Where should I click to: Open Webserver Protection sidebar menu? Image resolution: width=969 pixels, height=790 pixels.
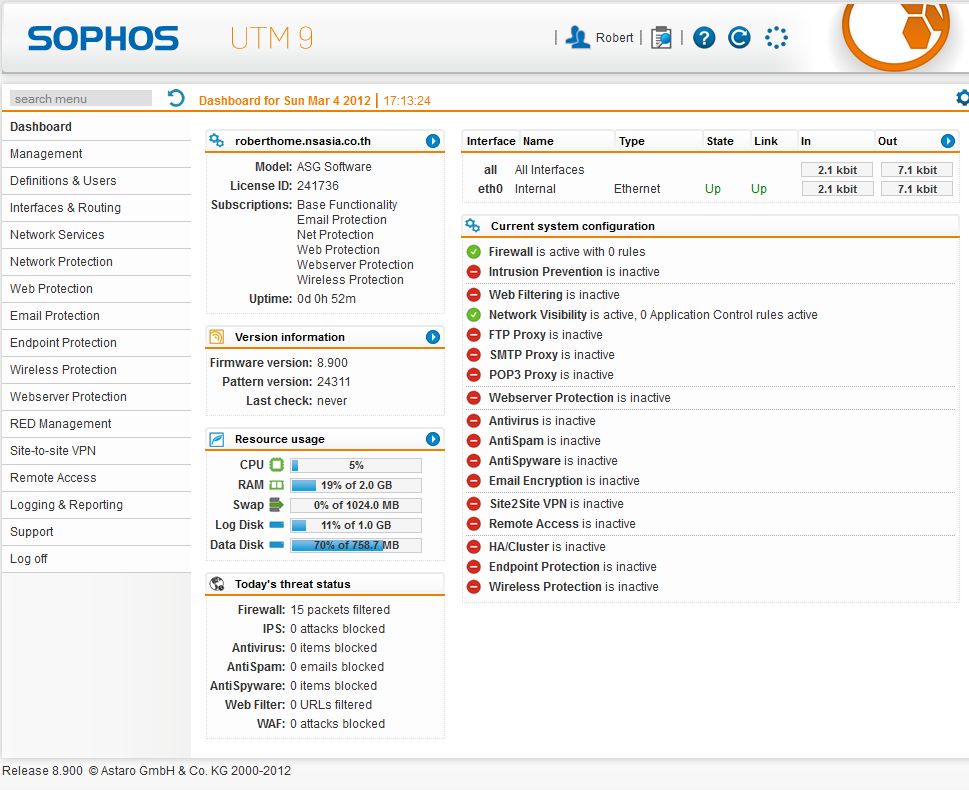(96, 397)
